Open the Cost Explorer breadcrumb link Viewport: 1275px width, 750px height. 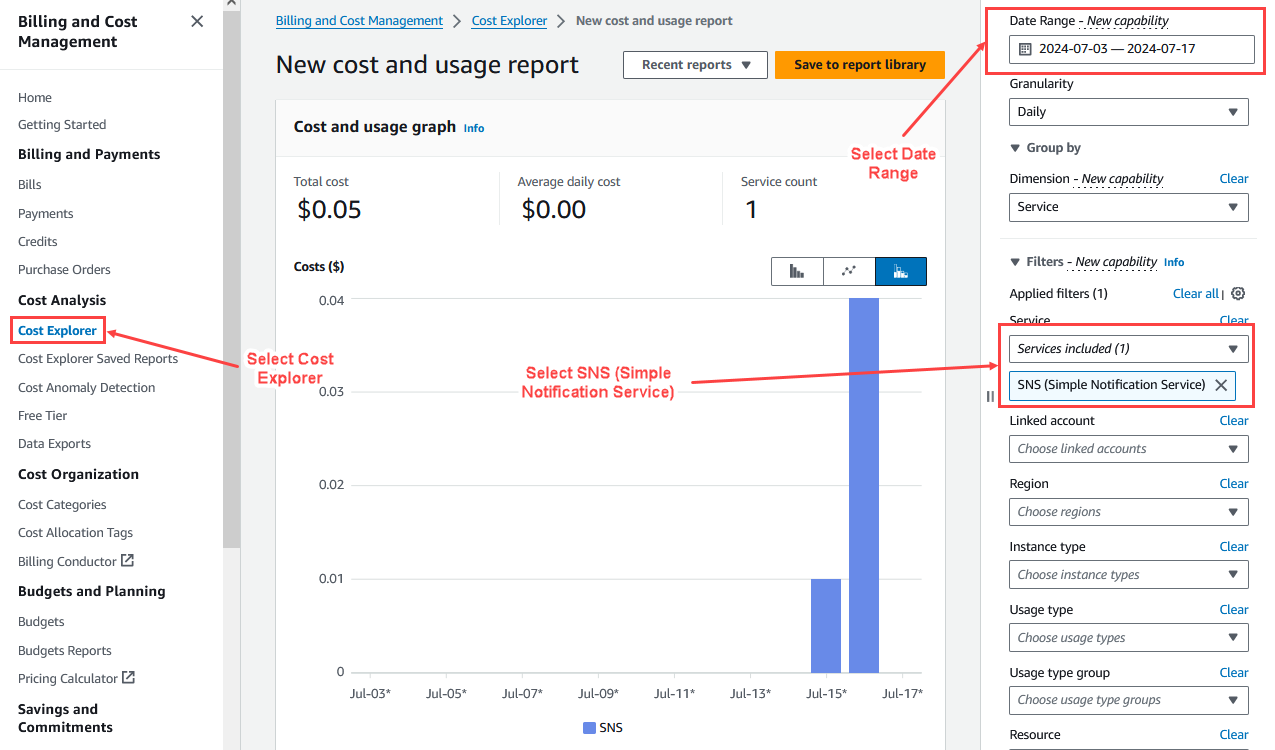click(509, 20)
